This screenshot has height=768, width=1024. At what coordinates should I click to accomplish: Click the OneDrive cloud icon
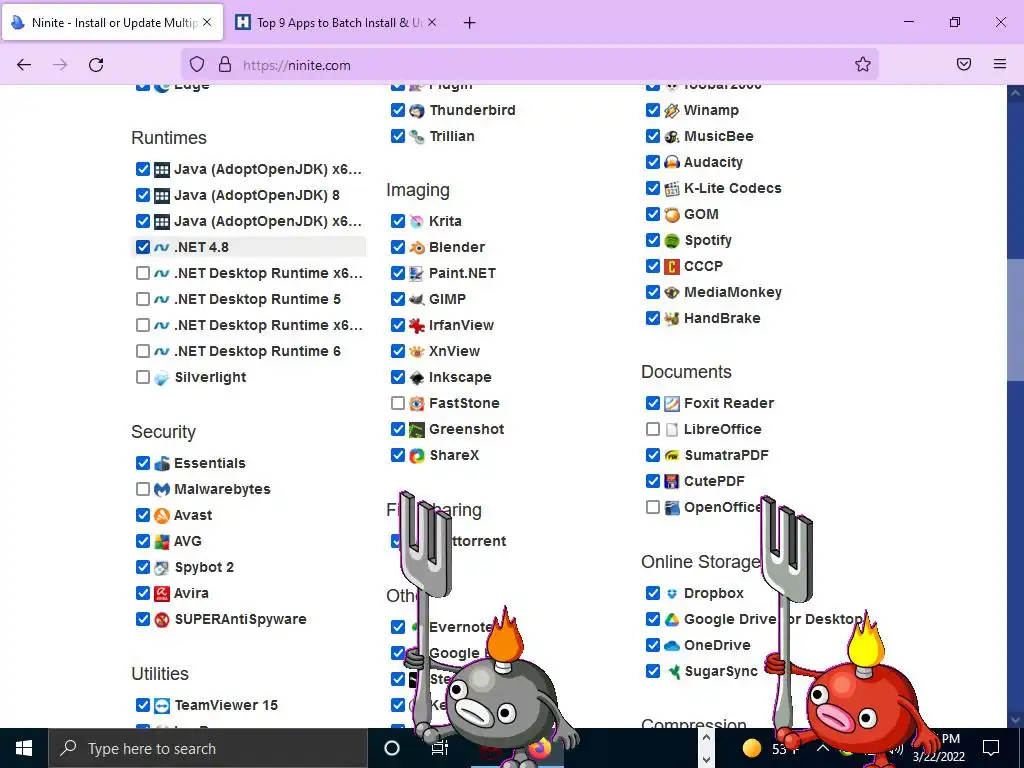pos(672,646)
